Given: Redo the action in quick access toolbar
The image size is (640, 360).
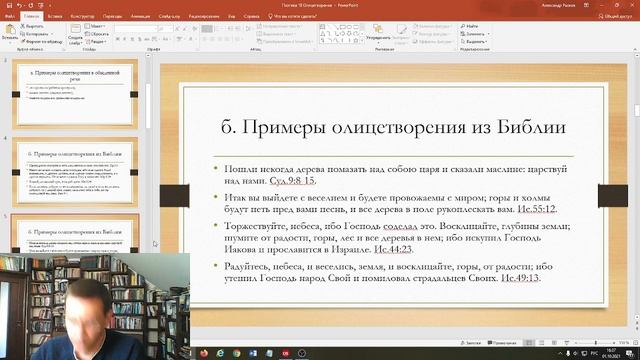Looking at the screenshot, I should click(30, 5).
